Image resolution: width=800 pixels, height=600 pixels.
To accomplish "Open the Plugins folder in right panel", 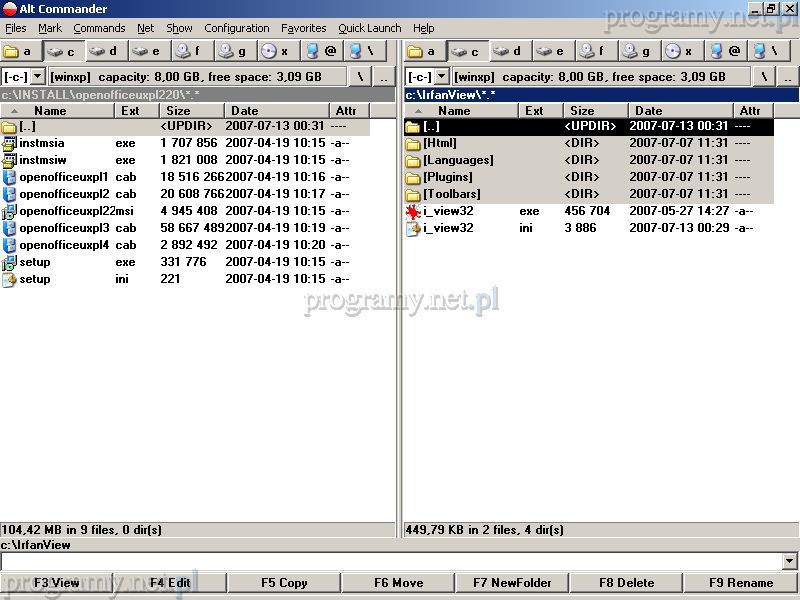I will click(446, 177).
